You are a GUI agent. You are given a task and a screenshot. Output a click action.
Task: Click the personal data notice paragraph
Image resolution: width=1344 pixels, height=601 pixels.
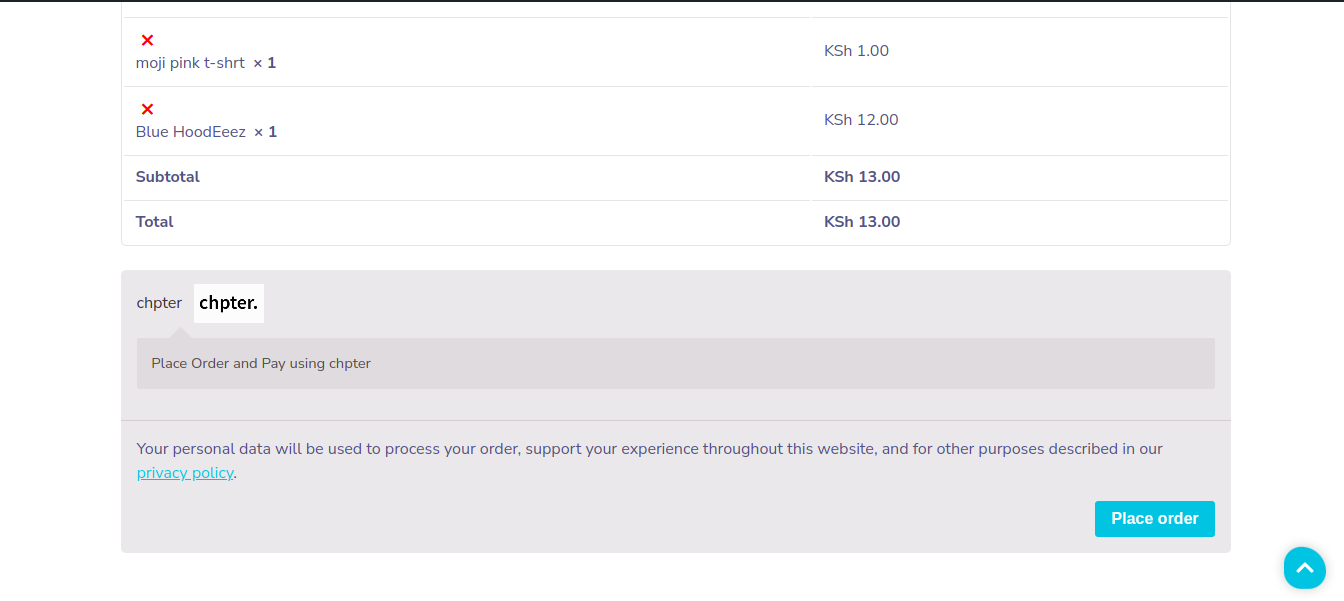650,461
